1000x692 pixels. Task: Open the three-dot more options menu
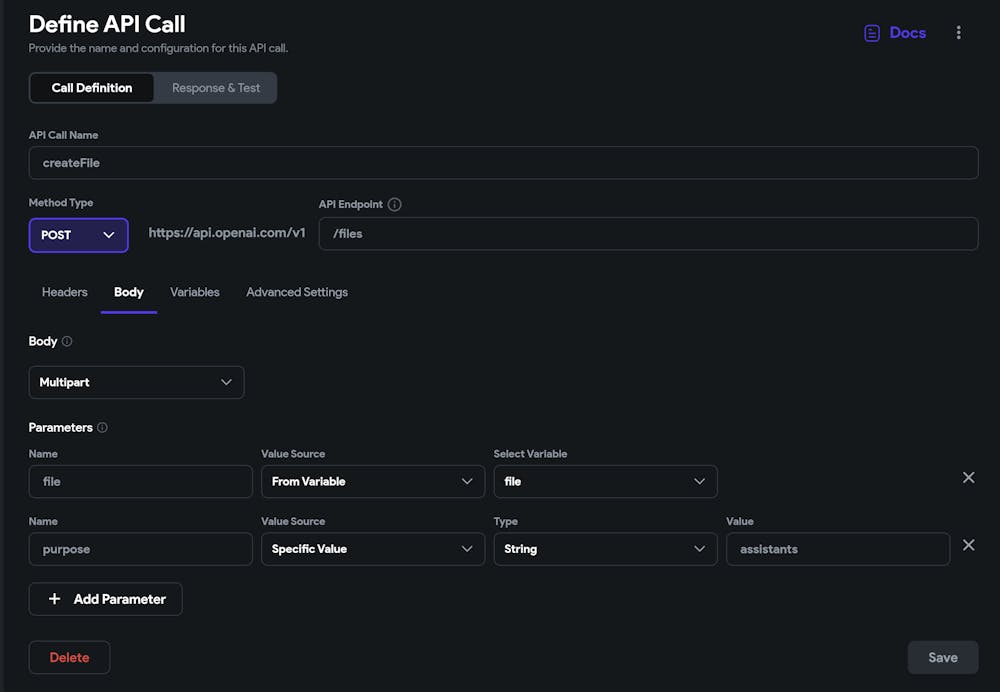[958, 33]
